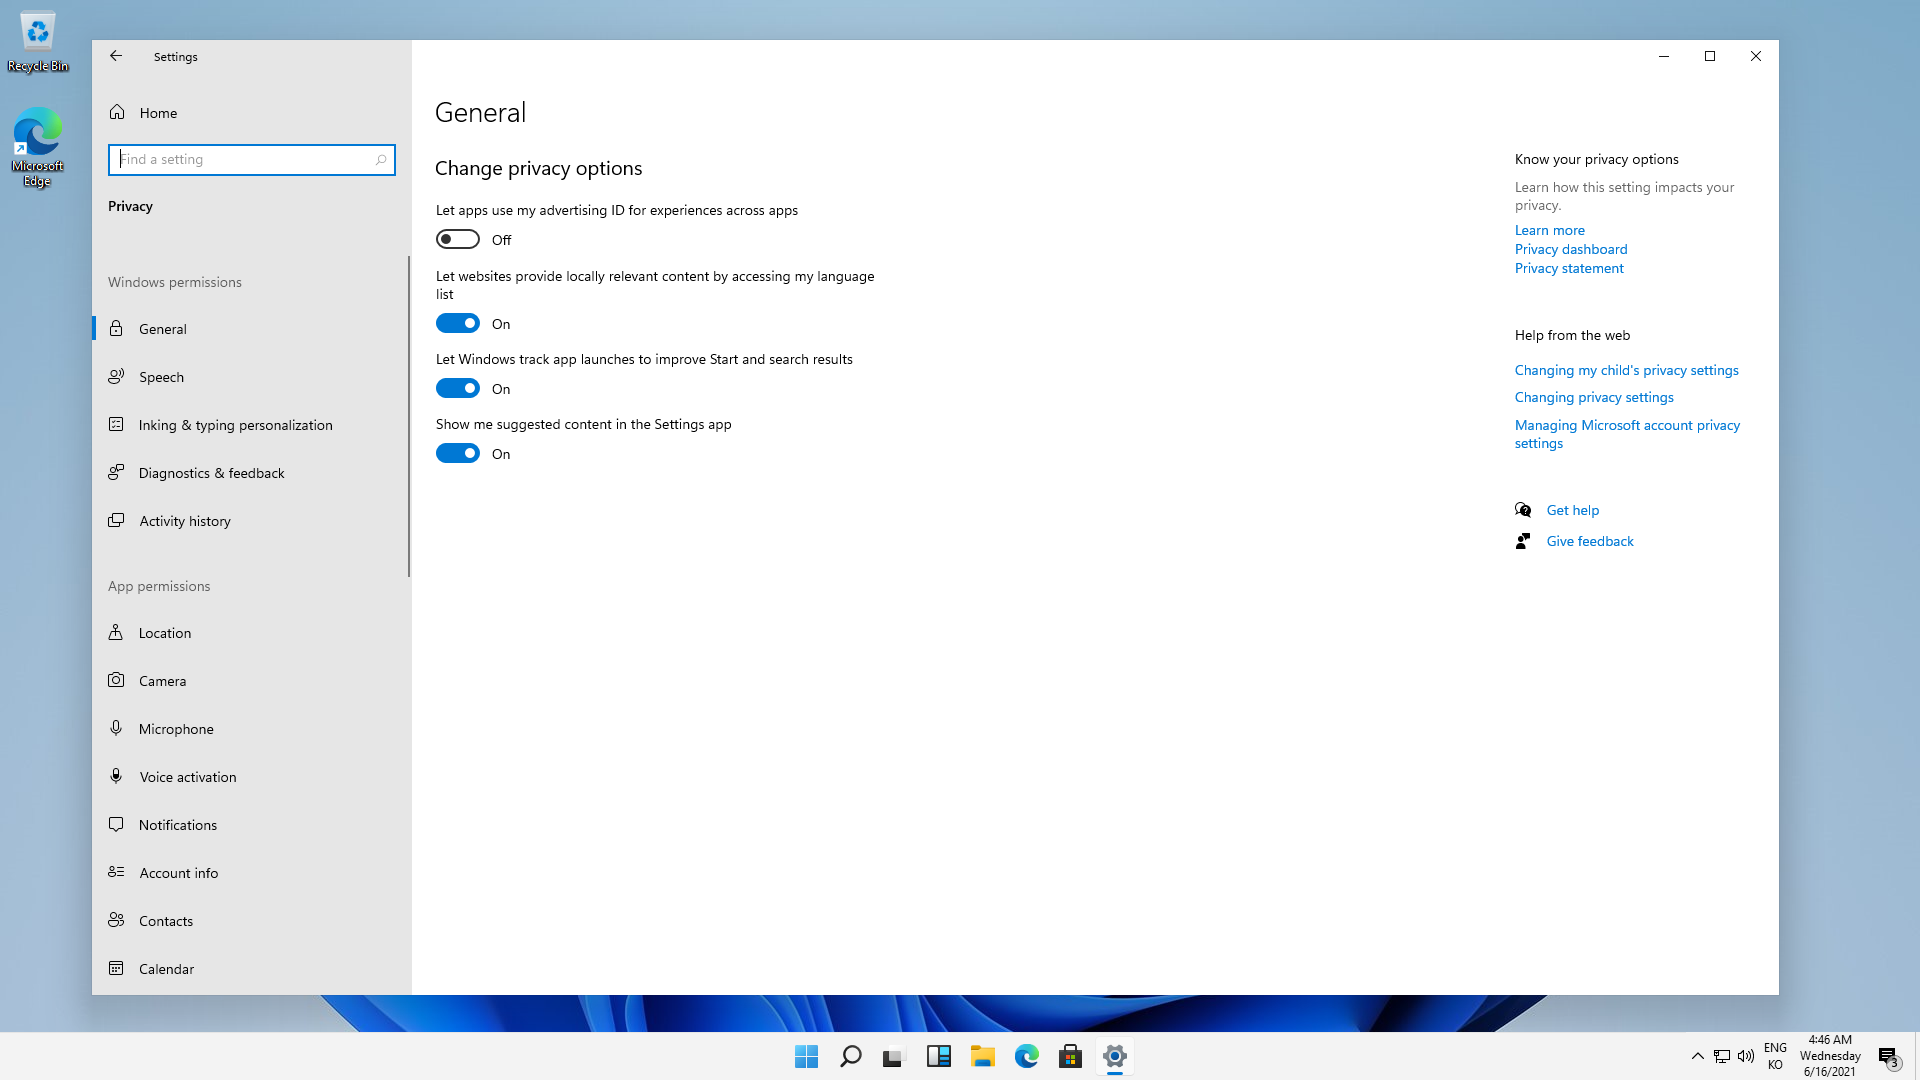Open Speech privacy settings
Image resolution: width=1920 pixels, height=1080 pixels.
[x=161, y=377]
